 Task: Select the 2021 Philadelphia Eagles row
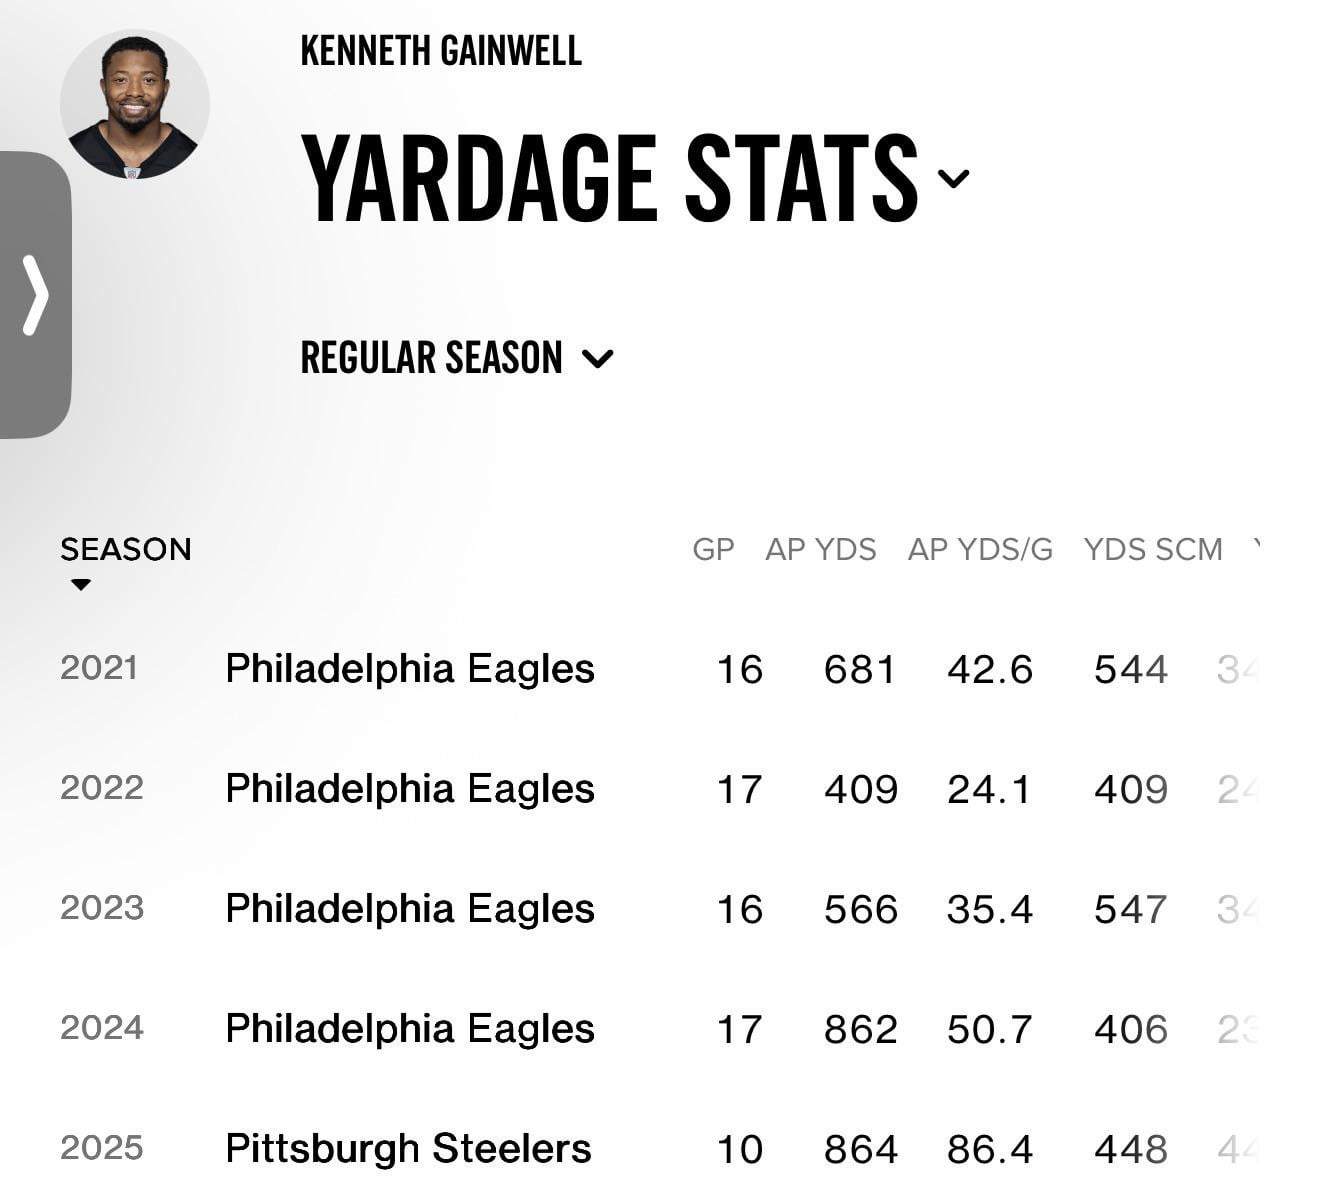410,669
